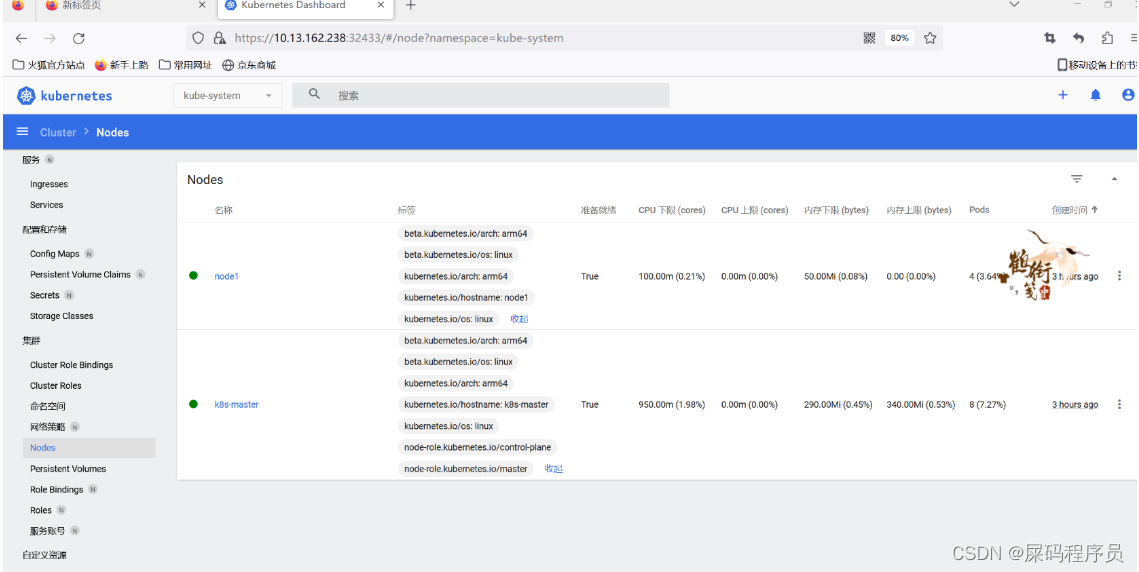Click the Cluster breadcrumb
Viewport: 1139px width, 572px height.
tap(58, 132)
